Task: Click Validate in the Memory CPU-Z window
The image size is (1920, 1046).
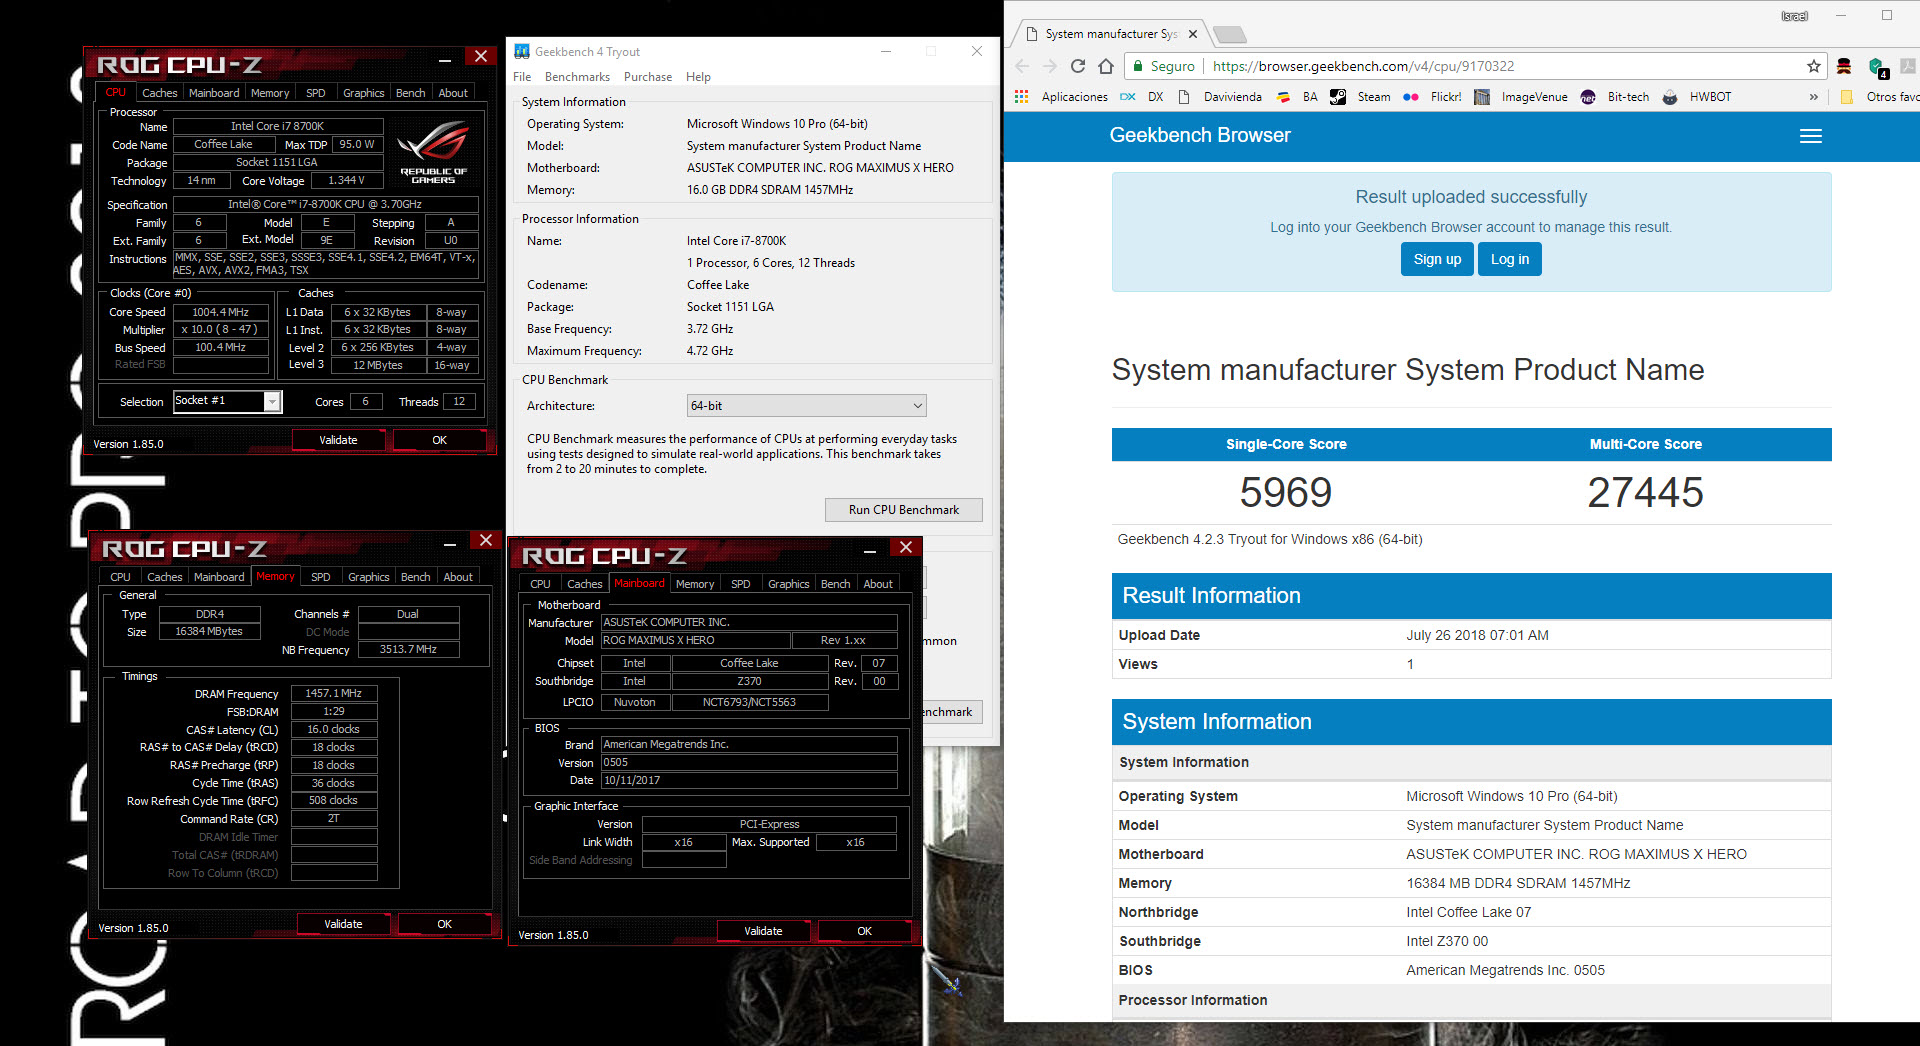Action: pos(343,924)
